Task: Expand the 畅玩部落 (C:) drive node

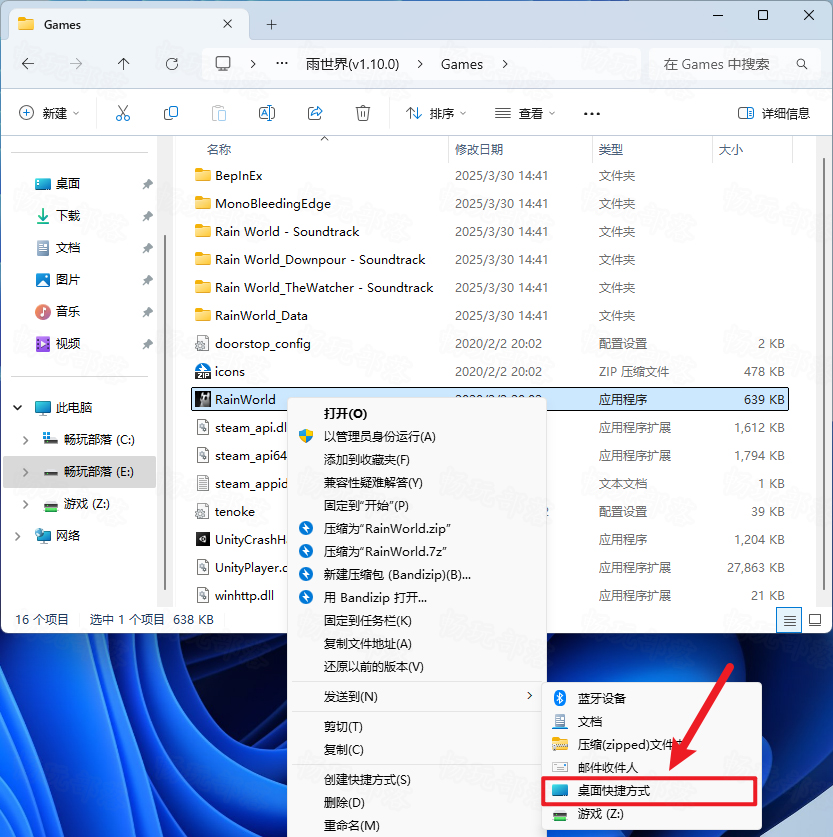Action: [25, 440]
